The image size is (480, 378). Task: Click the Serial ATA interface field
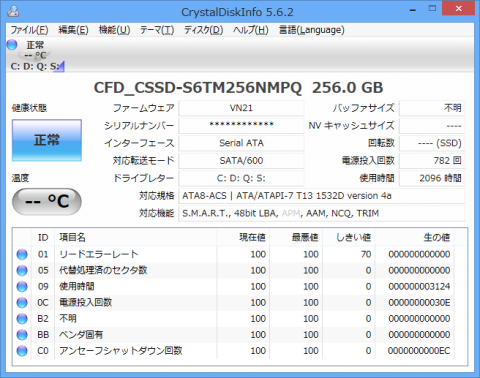point(241,143)
